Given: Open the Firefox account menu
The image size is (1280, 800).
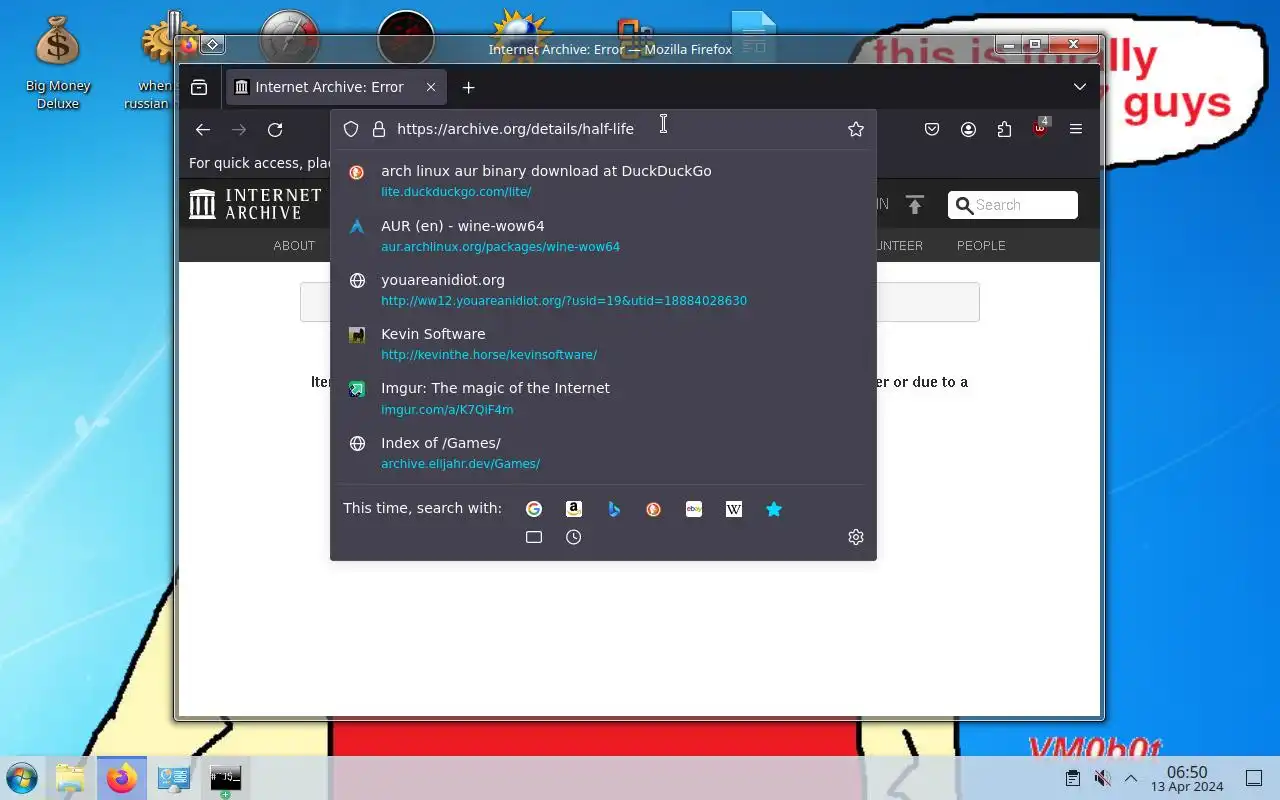Looking at the screenshot, I should click(x=968, y=129).
